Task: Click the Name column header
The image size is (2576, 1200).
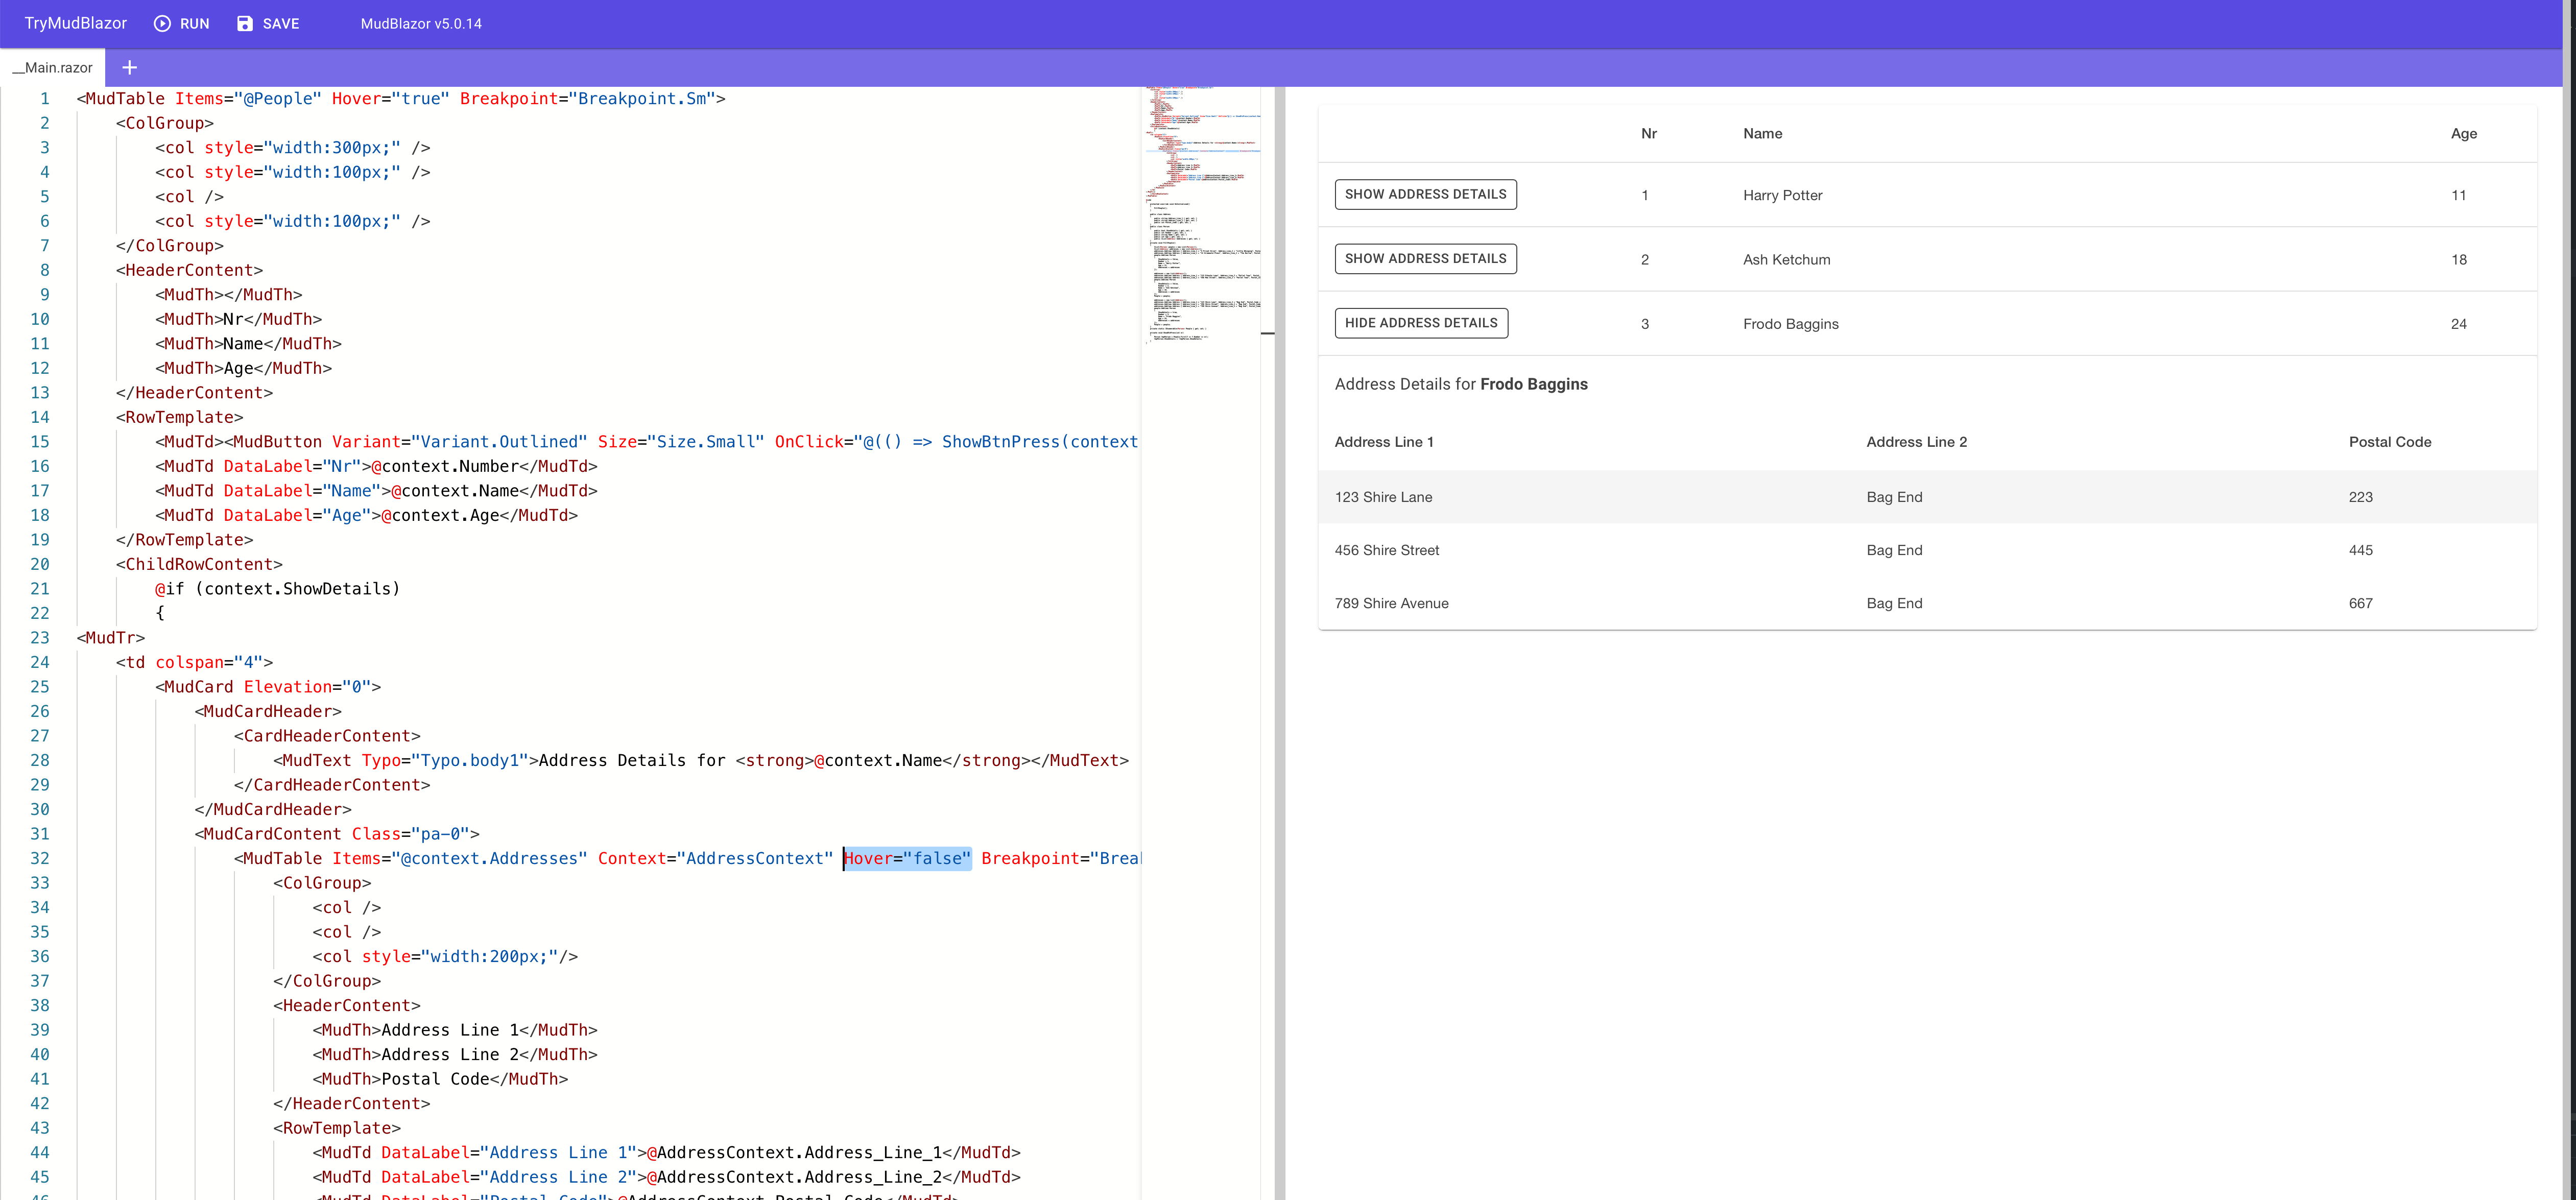Action: (x=1762, y=133)
